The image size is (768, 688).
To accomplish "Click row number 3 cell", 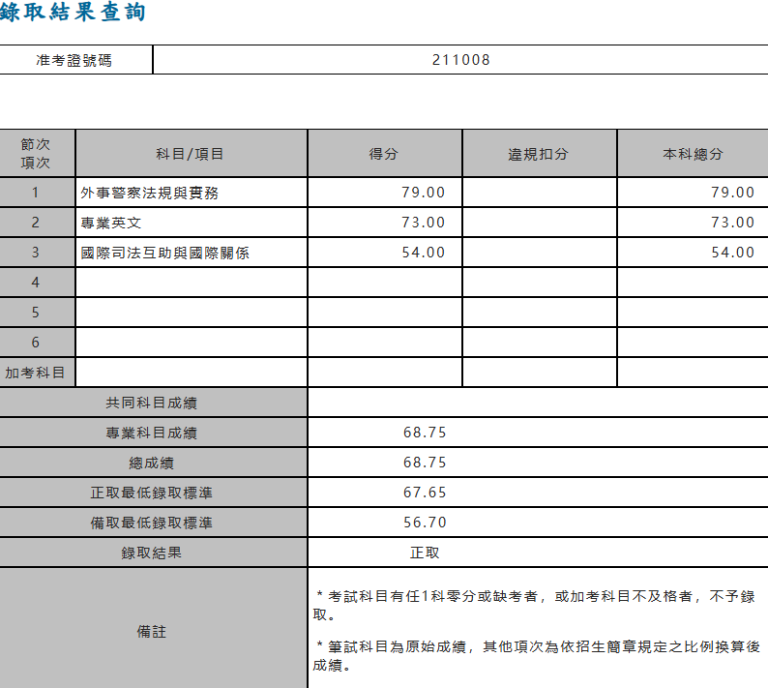I will coord(37,252).
